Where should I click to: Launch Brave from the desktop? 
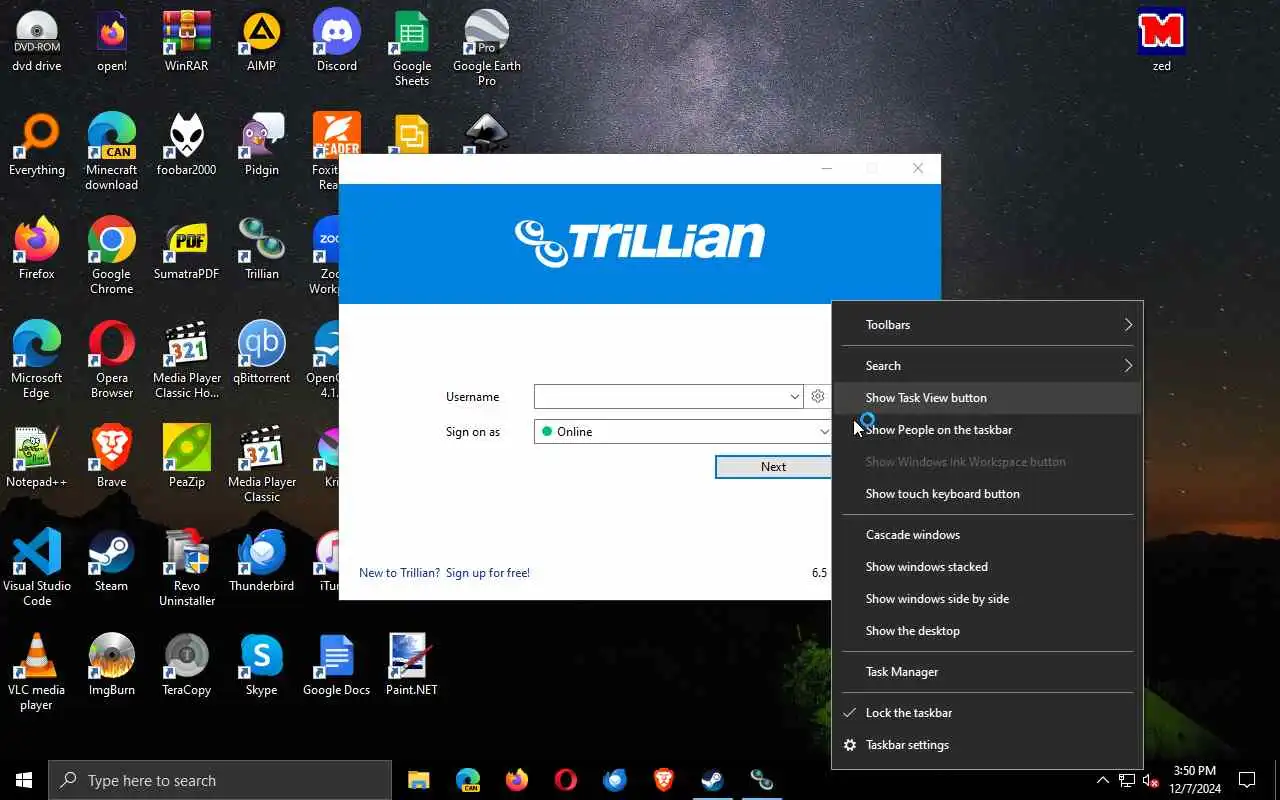pyautogui.click(x=112, y=457)
